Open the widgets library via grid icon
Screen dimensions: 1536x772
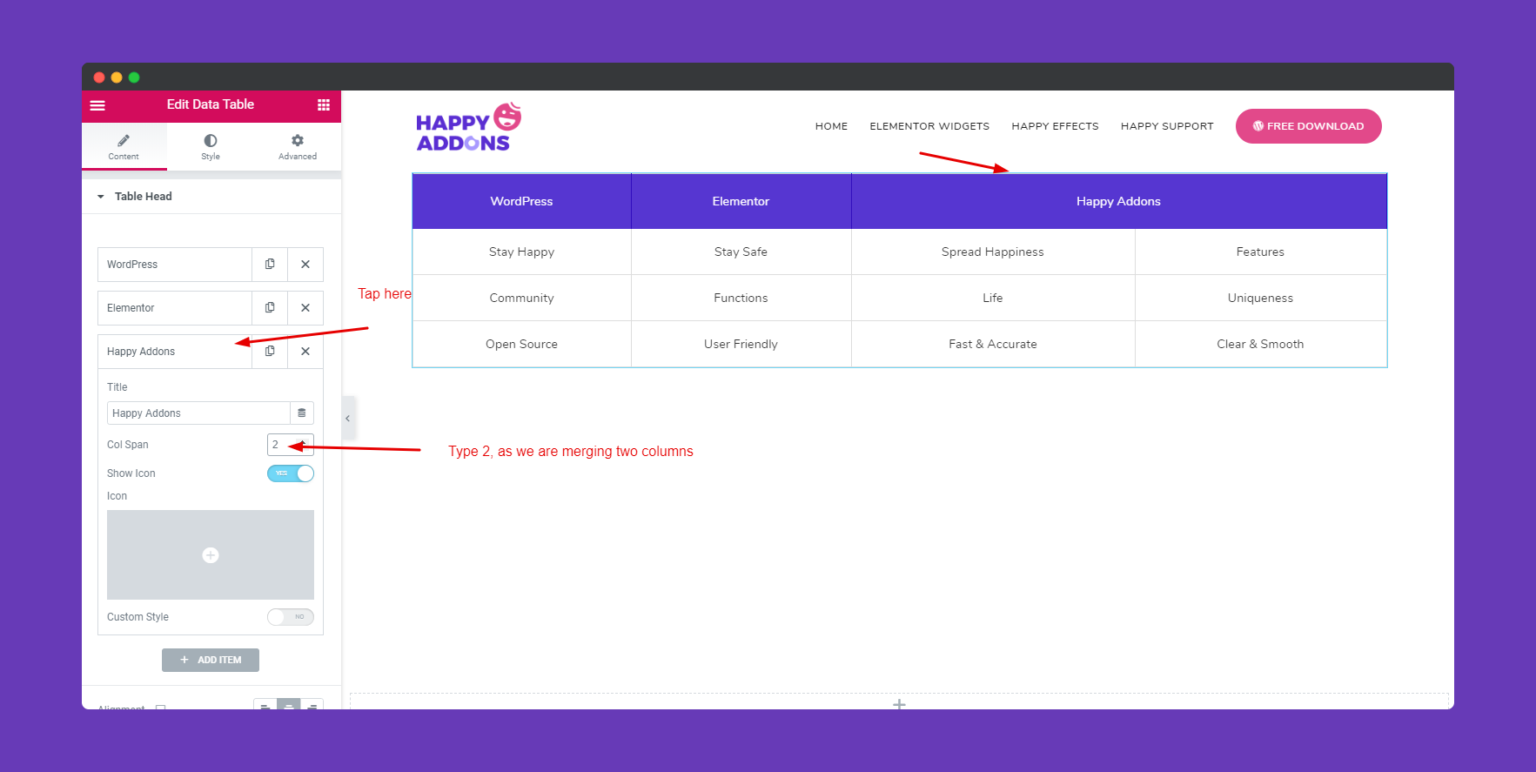coord(323,105)
